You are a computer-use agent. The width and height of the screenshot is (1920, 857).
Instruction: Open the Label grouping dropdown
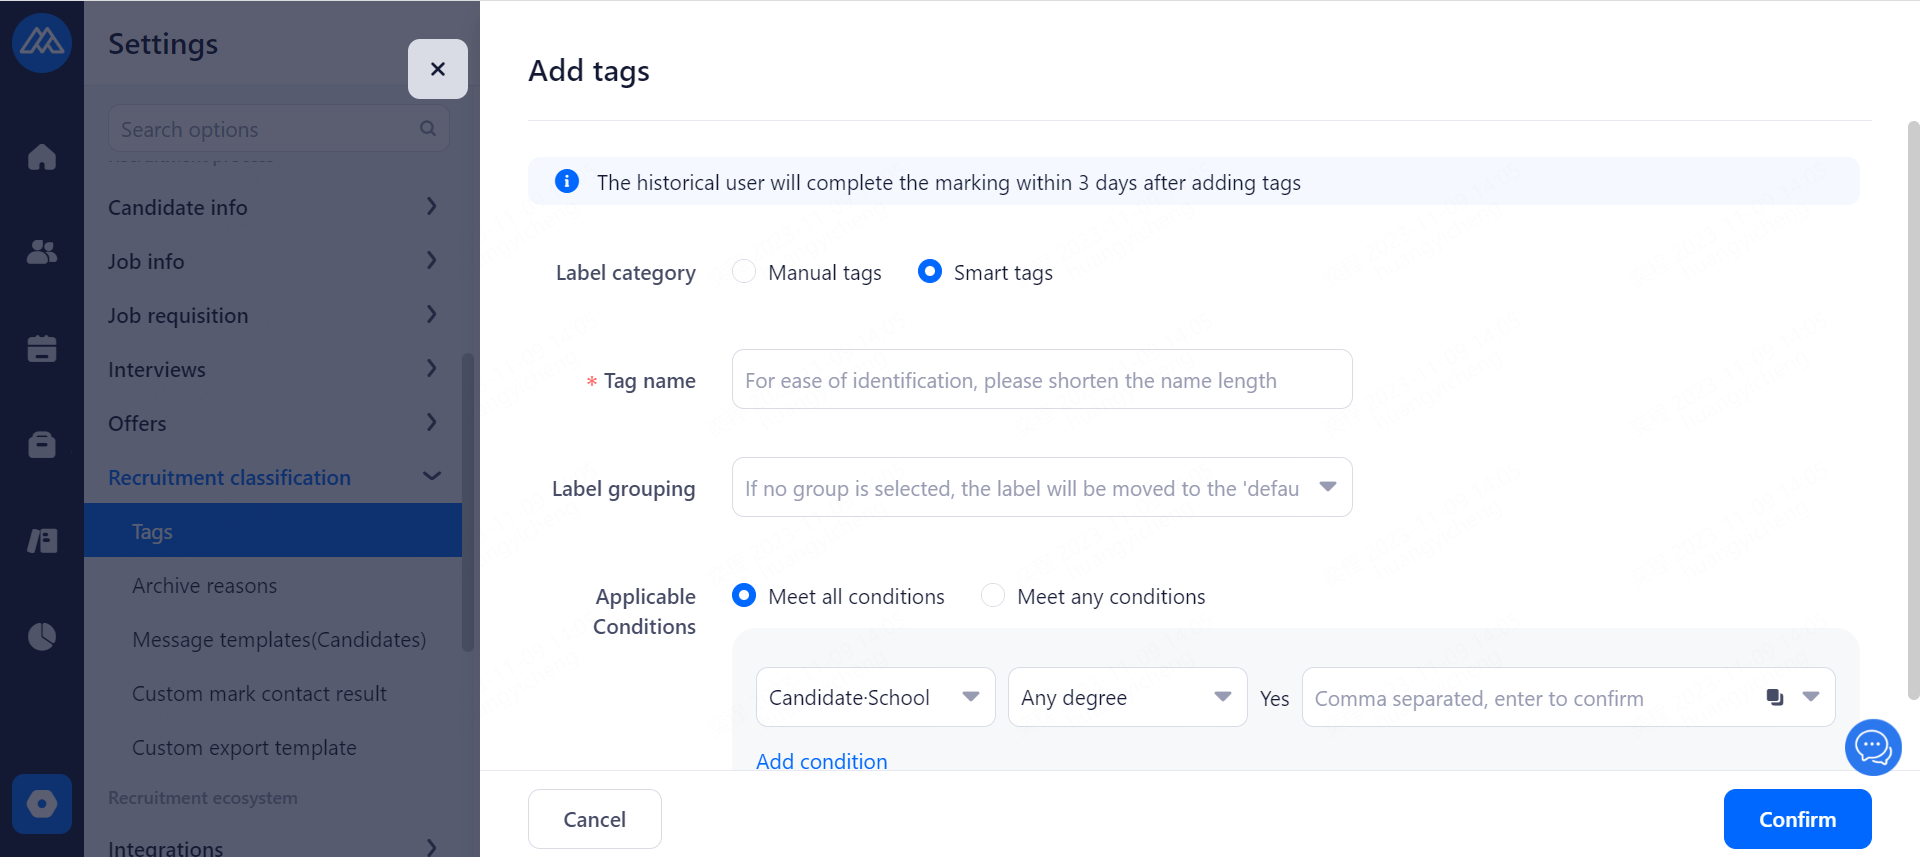tap(1041, 487)
